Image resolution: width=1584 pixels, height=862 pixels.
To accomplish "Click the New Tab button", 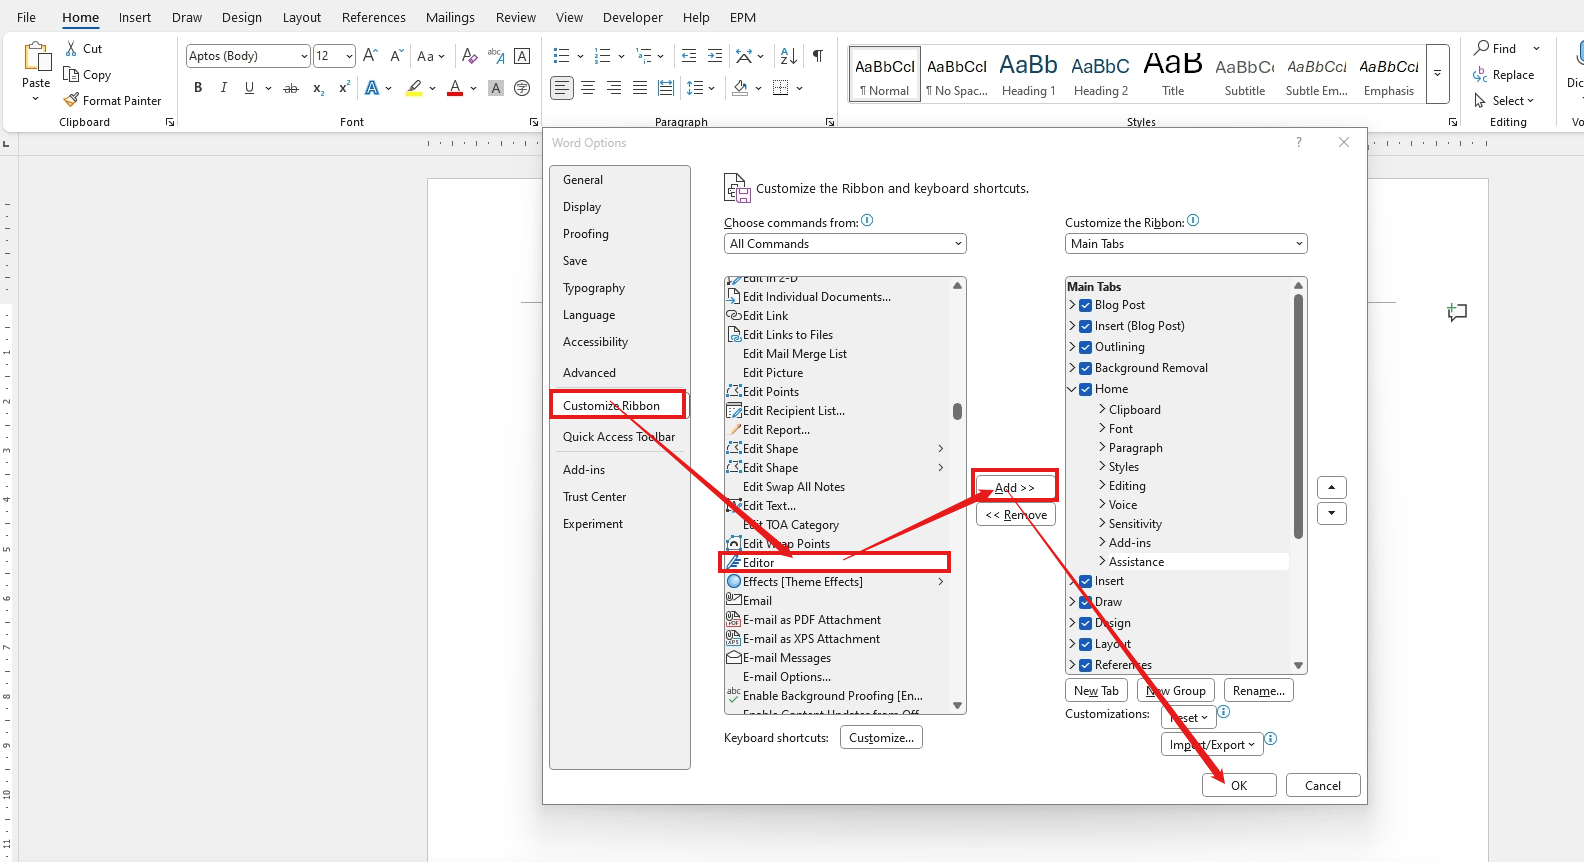I will pyautogui.click(x=1096, y=690).
